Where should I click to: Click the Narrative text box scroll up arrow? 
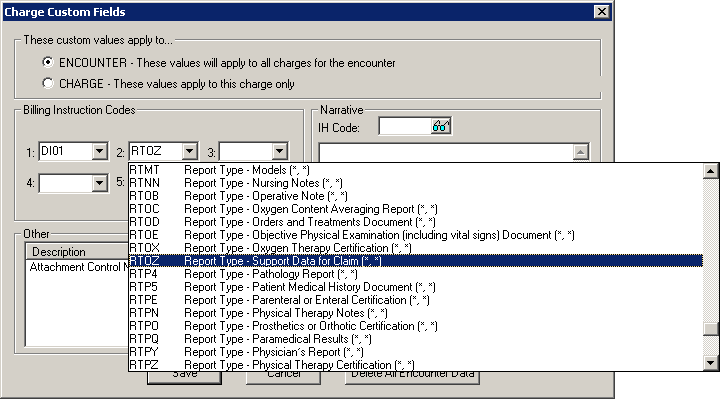pyautogui.click(x=580, y=152)
